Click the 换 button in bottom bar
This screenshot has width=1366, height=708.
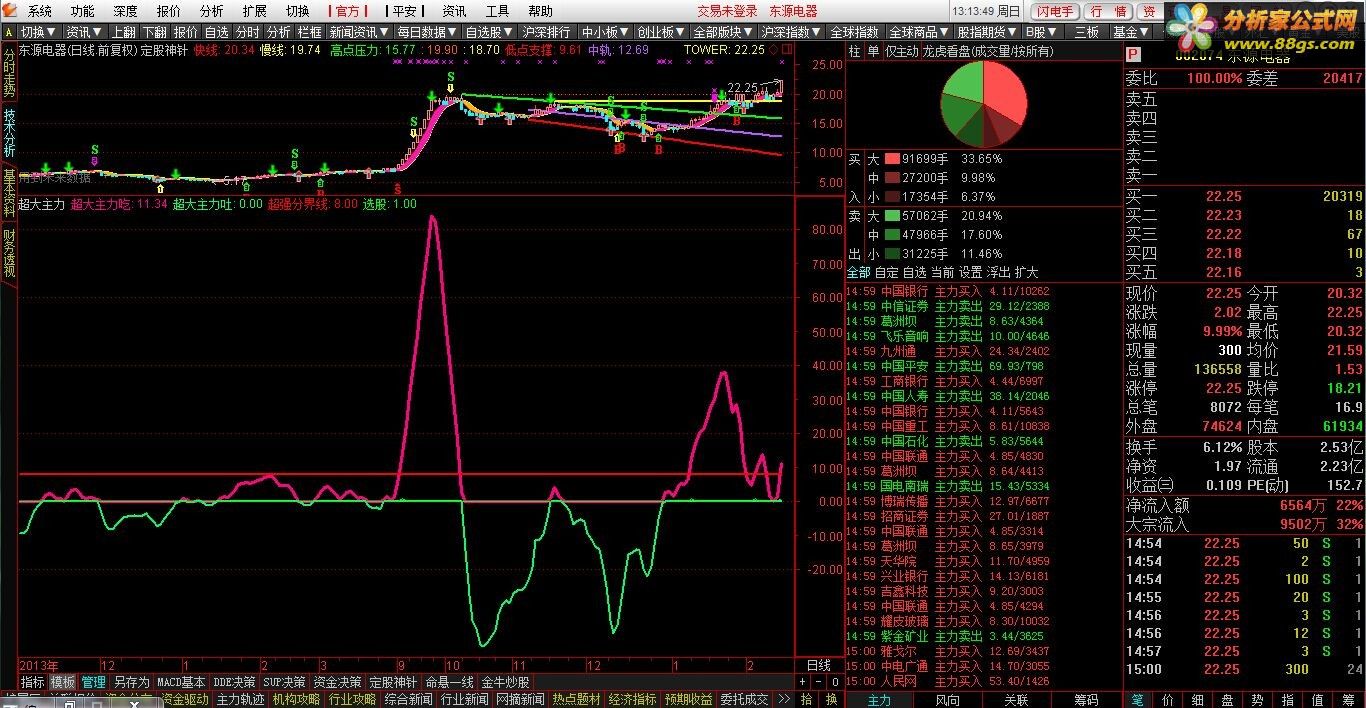pyautogui.click(x=831, y=699)
